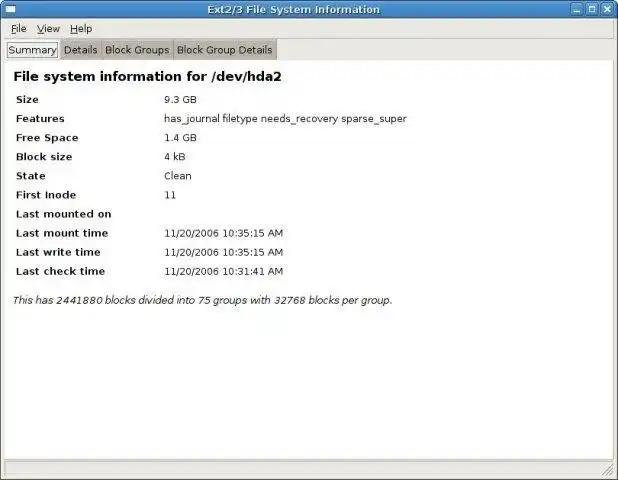Open the Help menu

pyautogui.click(x=81, y=29)
